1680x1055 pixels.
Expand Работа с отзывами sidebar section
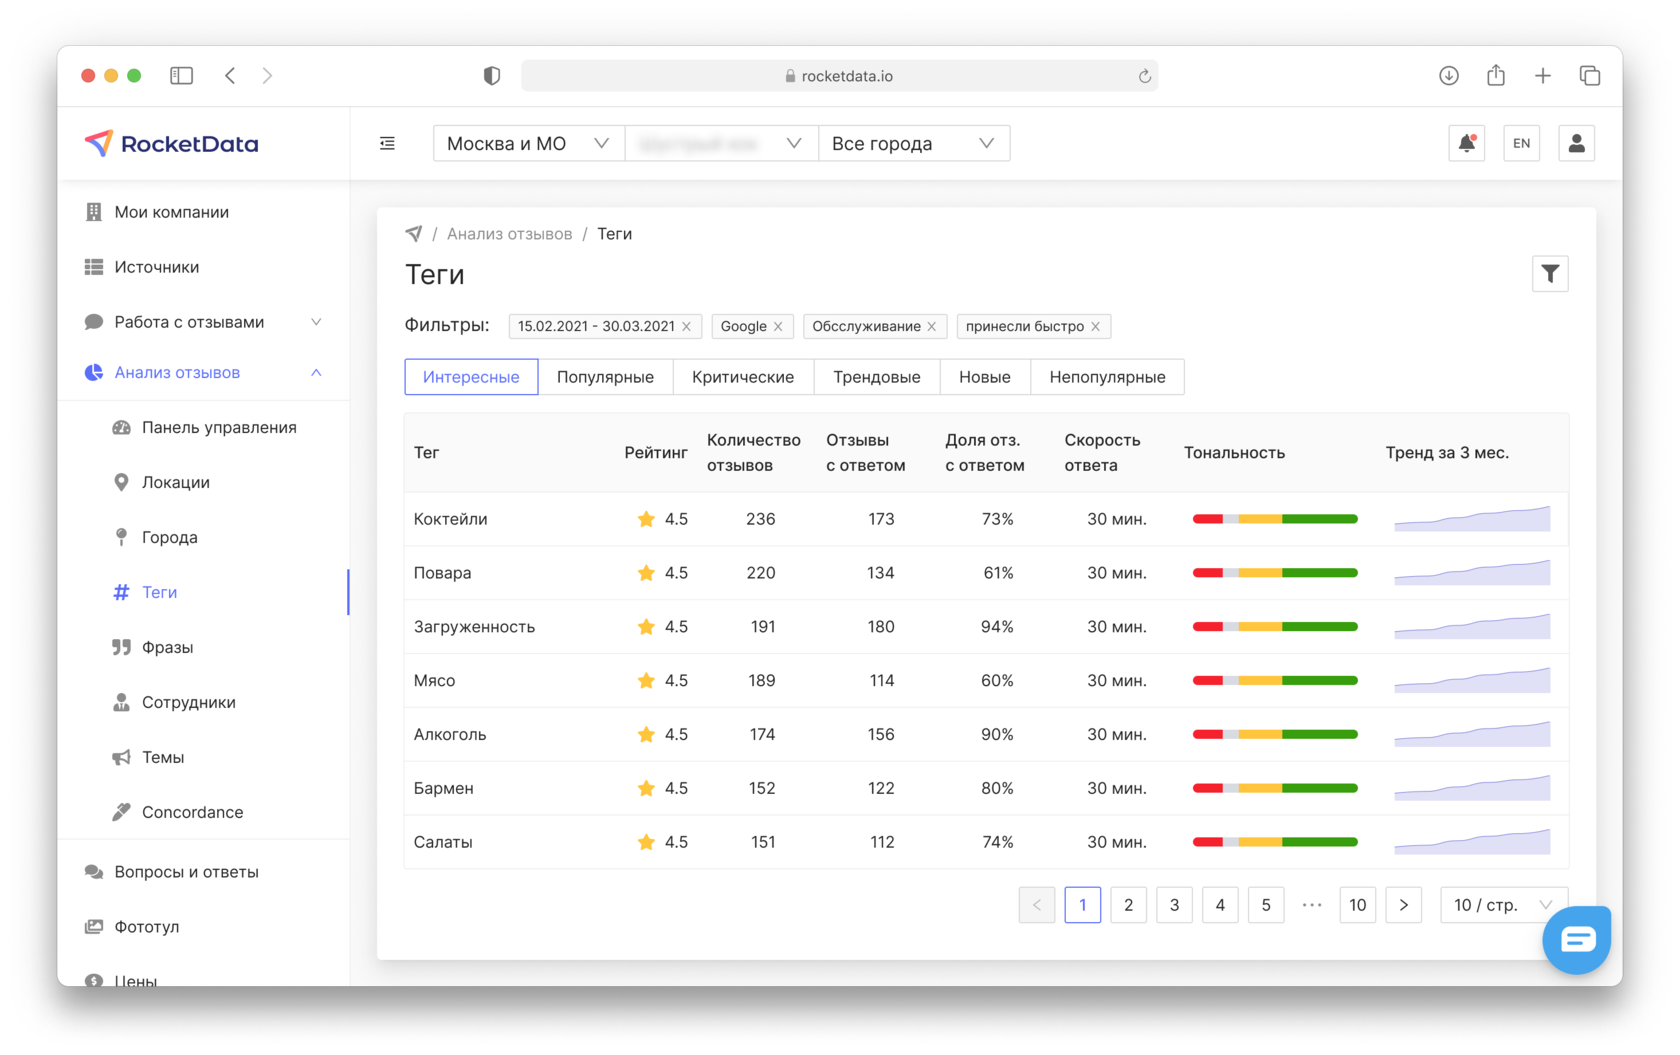(204, 322)
